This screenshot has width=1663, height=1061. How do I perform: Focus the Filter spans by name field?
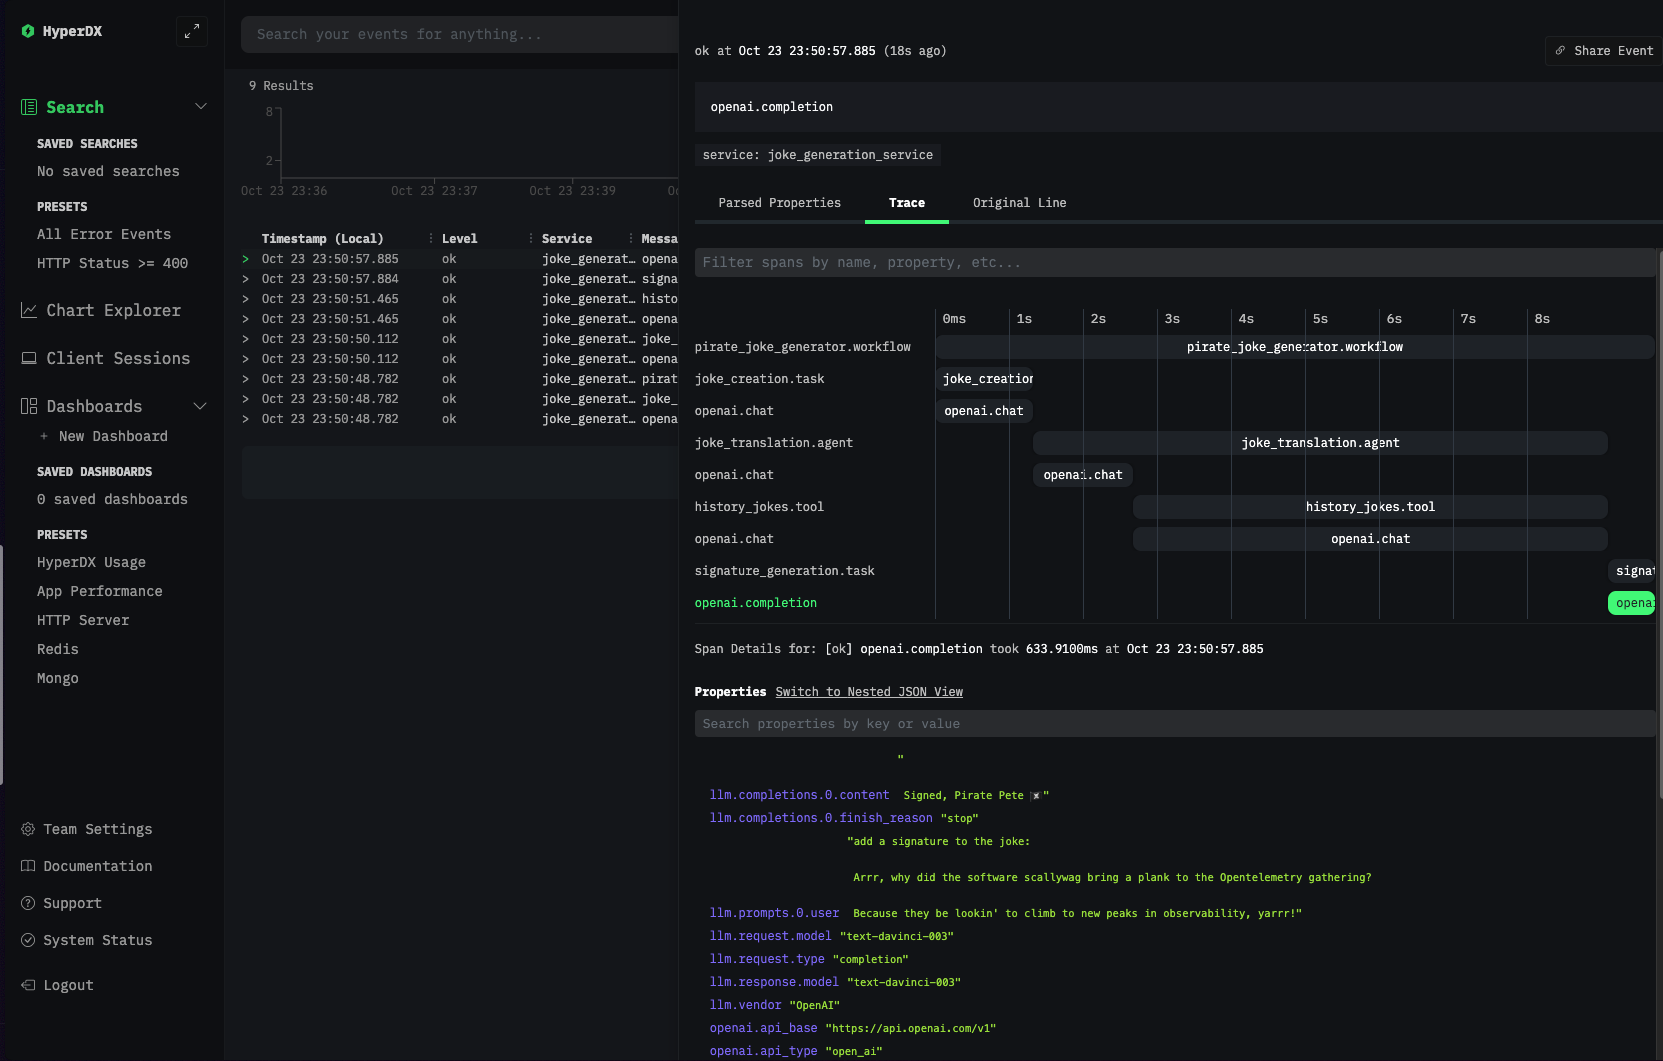tap(1175, 262)
